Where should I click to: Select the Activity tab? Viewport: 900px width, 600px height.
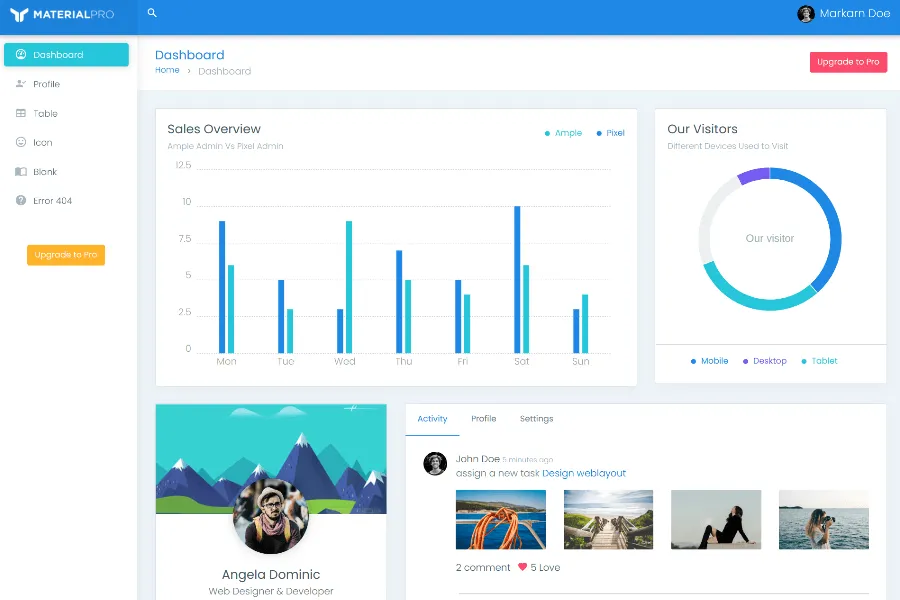coord(432,419)
